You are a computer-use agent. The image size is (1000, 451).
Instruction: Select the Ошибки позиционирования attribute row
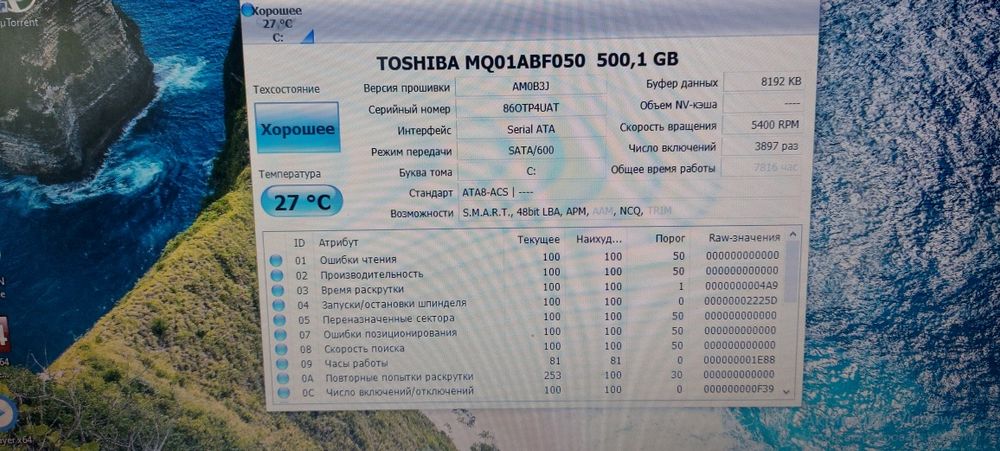(x=529, y=332)
